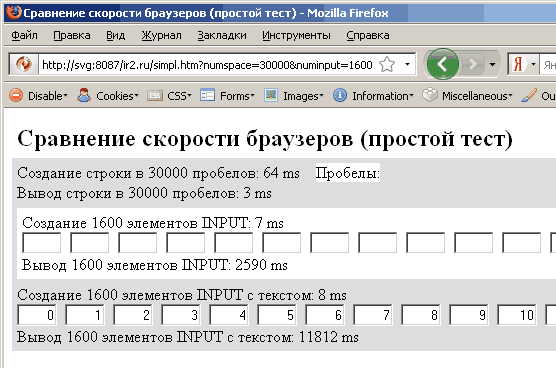The image size is (556, 368).
Task: Click the 'Пробелы:' label
Action: [348, 173]
